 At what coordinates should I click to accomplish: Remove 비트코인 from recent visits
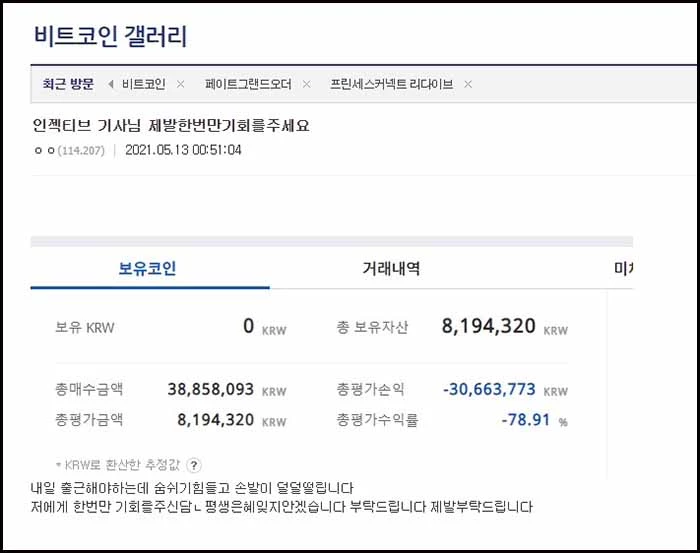180,84
